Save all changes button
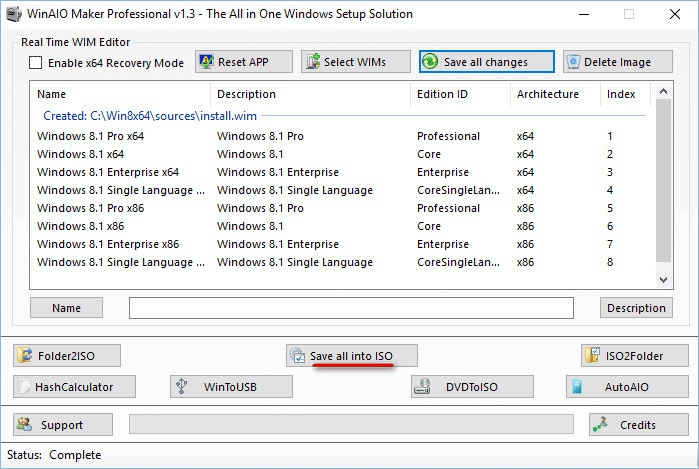Screen dimensions: 699x469 (x=486, y=62)
